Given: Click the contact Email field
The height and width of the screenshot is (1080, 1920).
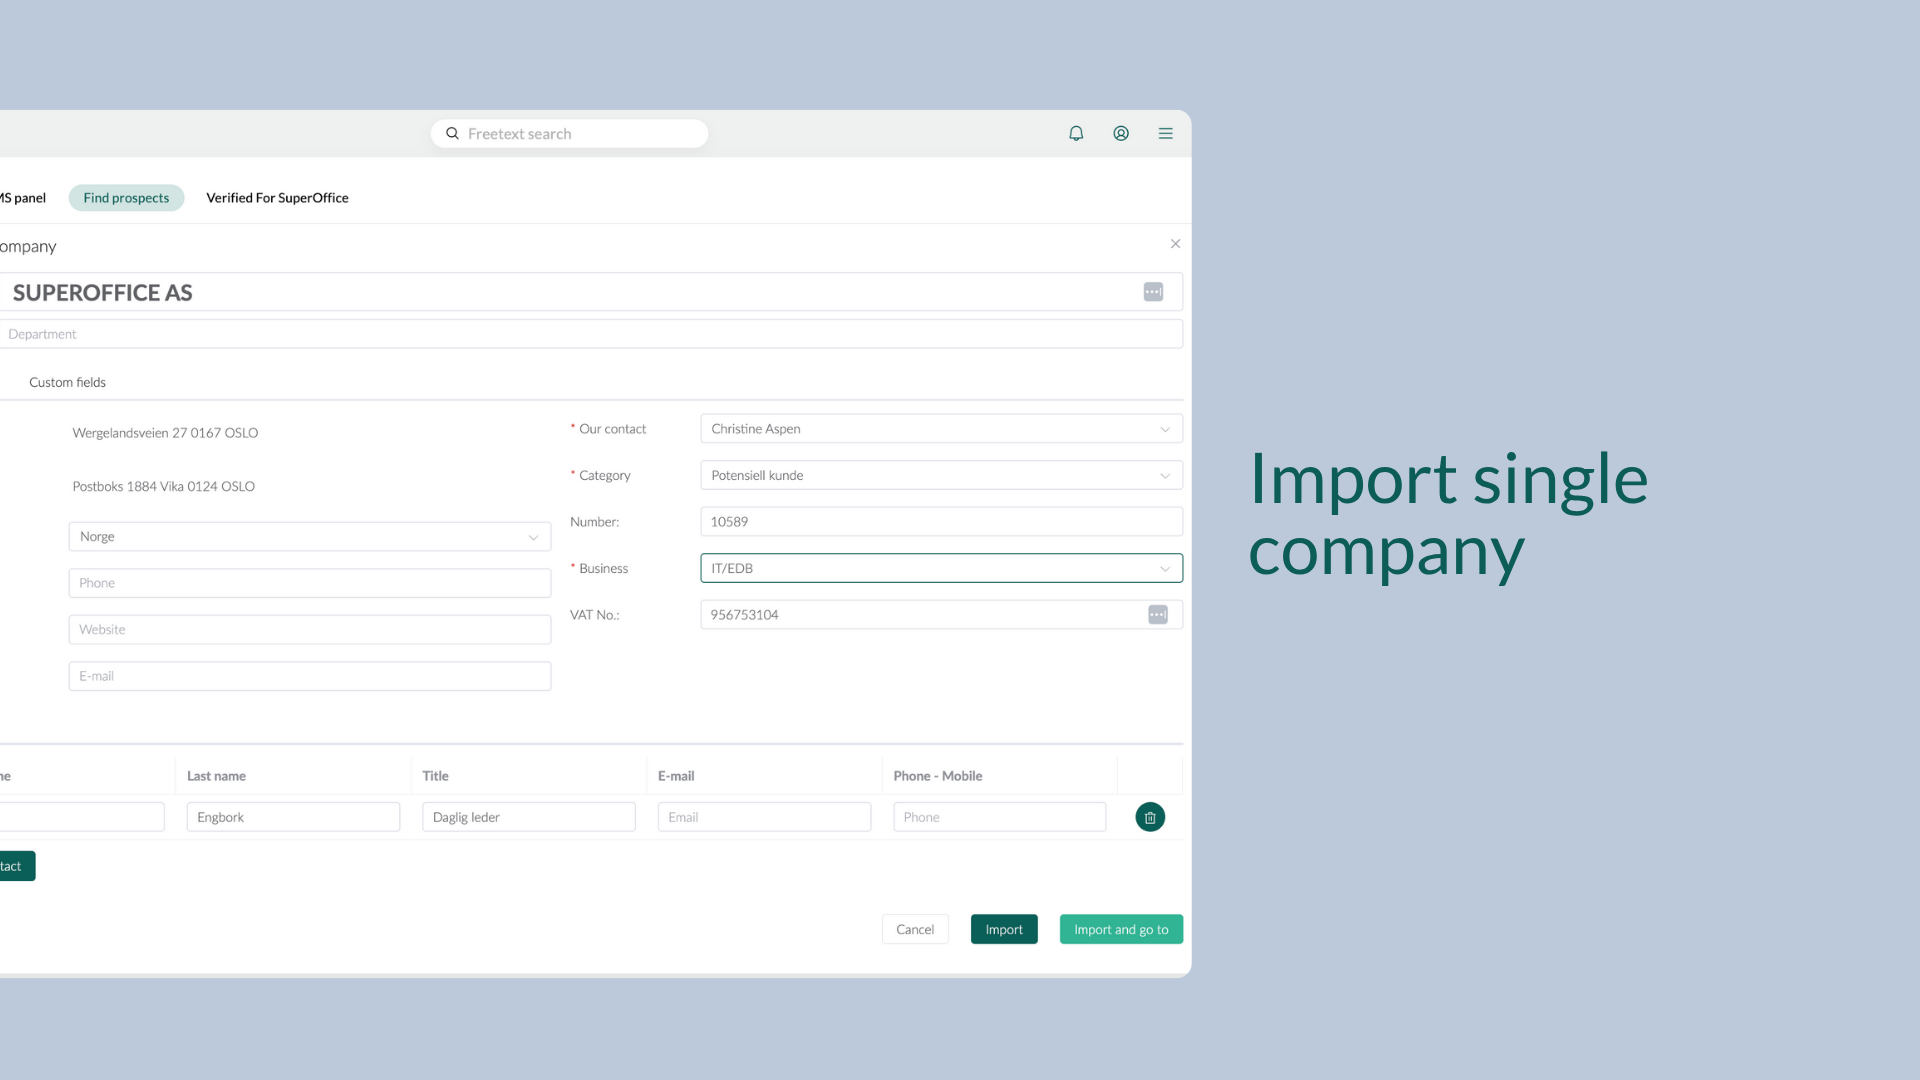Looking at the screenshot, I should [764, 817].
